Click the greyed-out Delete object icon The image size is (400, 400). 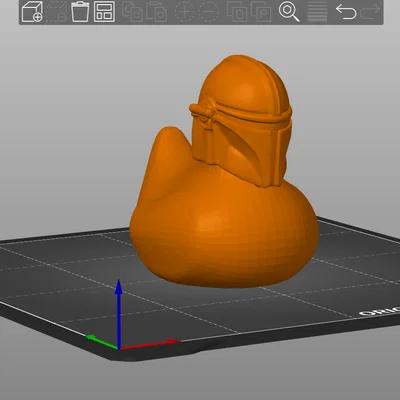click(56, 12)
